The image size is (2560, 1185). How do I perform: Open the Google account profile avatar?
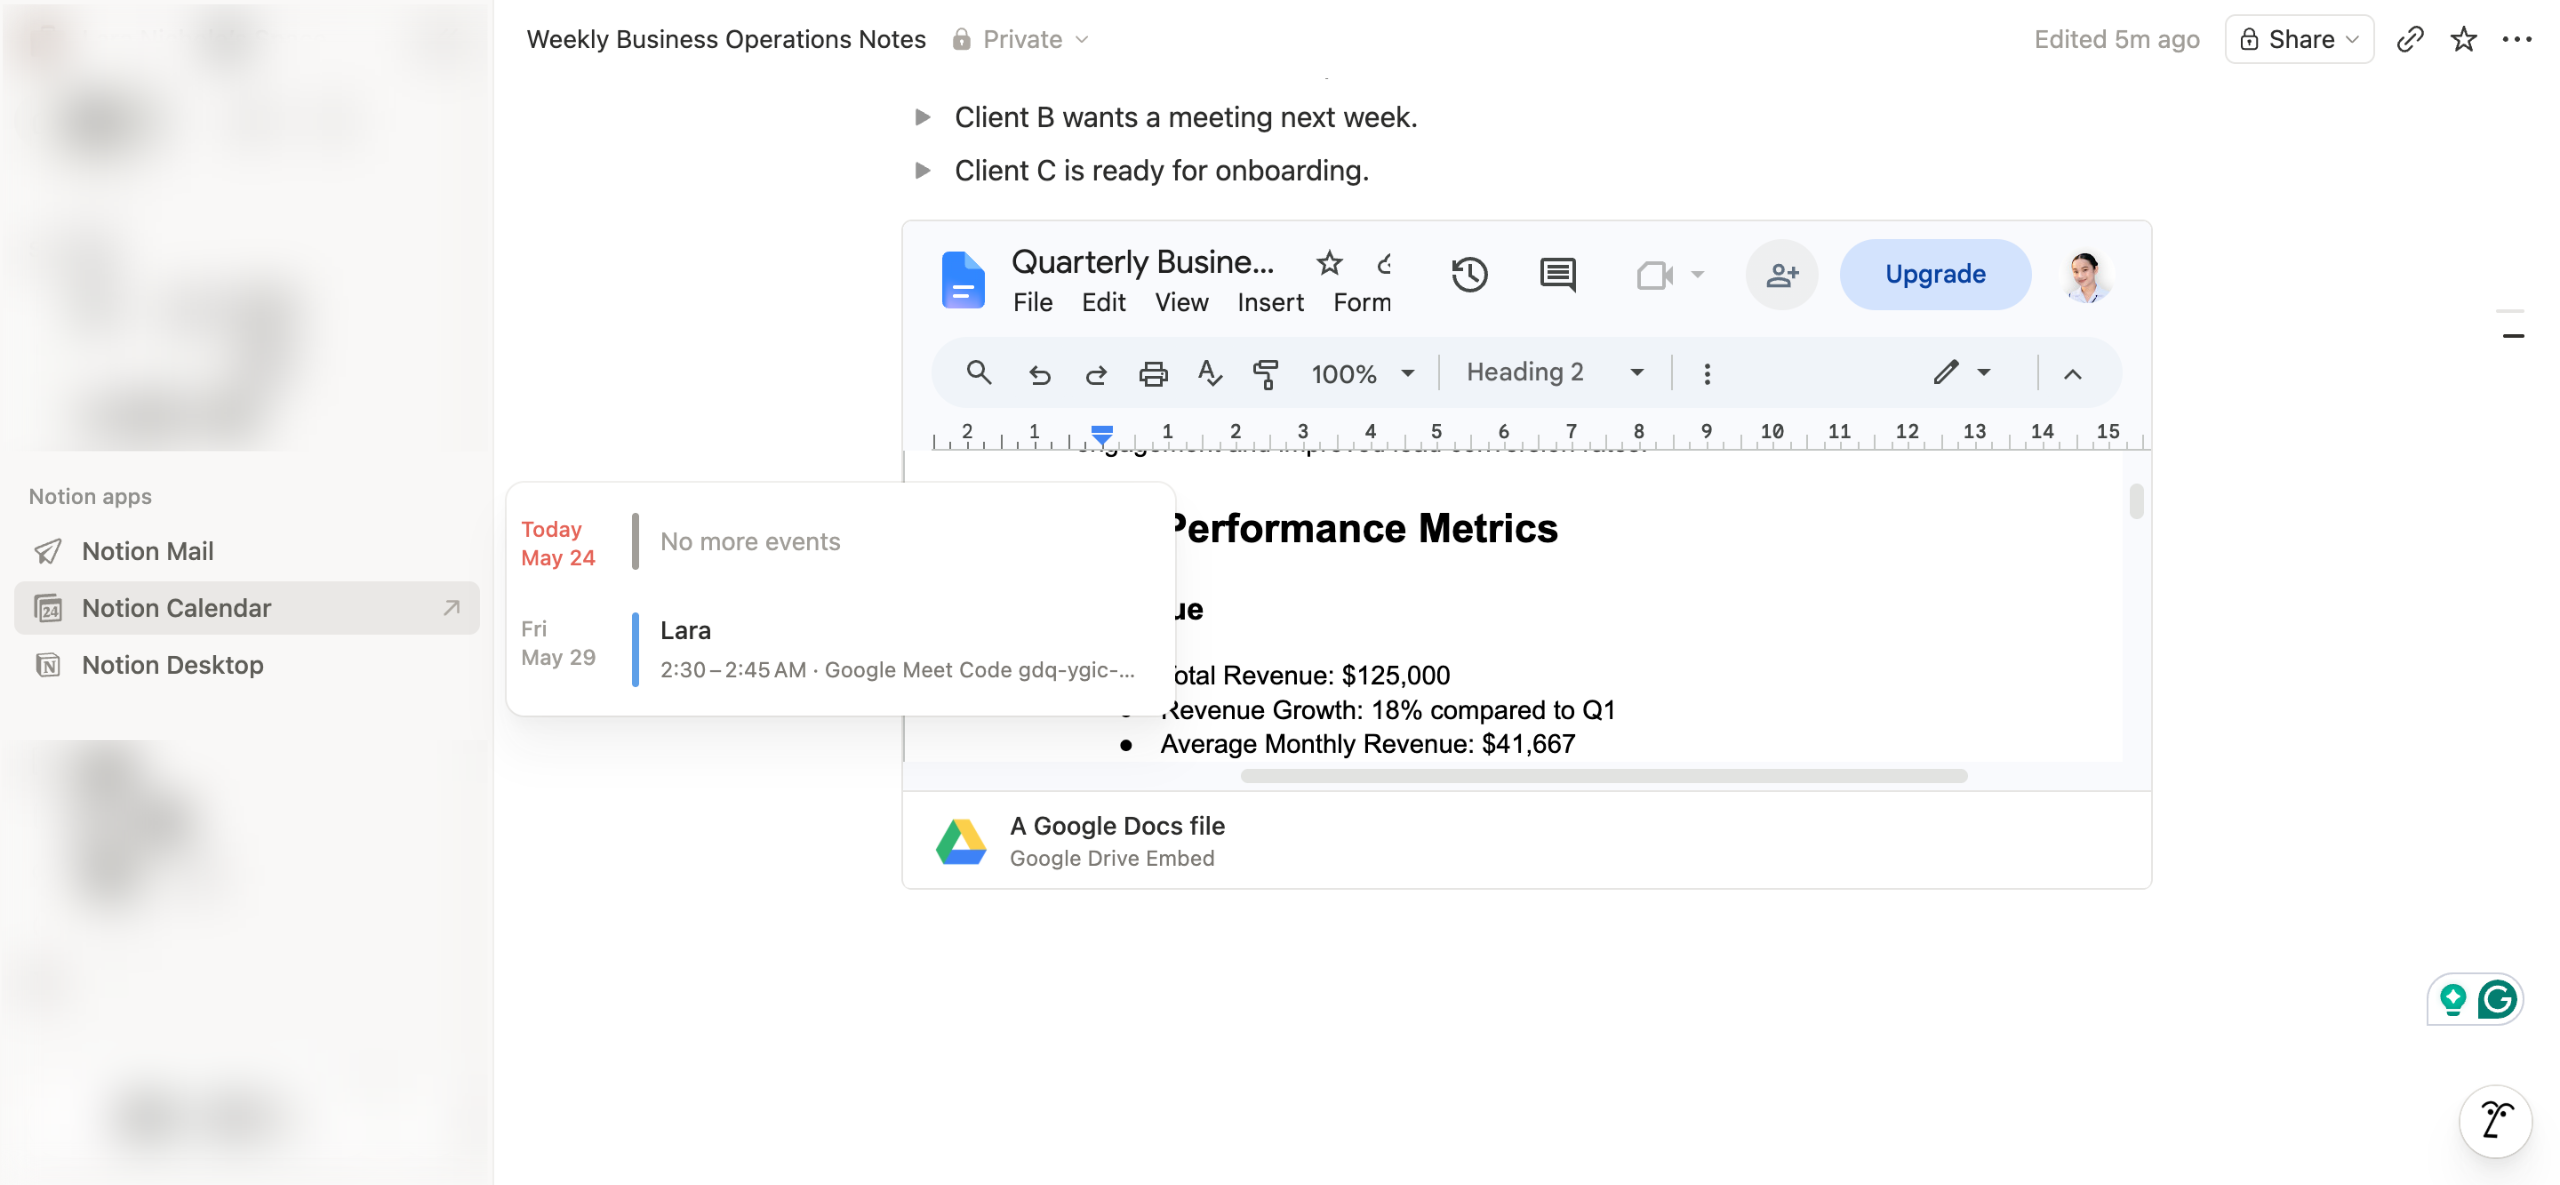pyautogui.click(x=2086, y=276)
